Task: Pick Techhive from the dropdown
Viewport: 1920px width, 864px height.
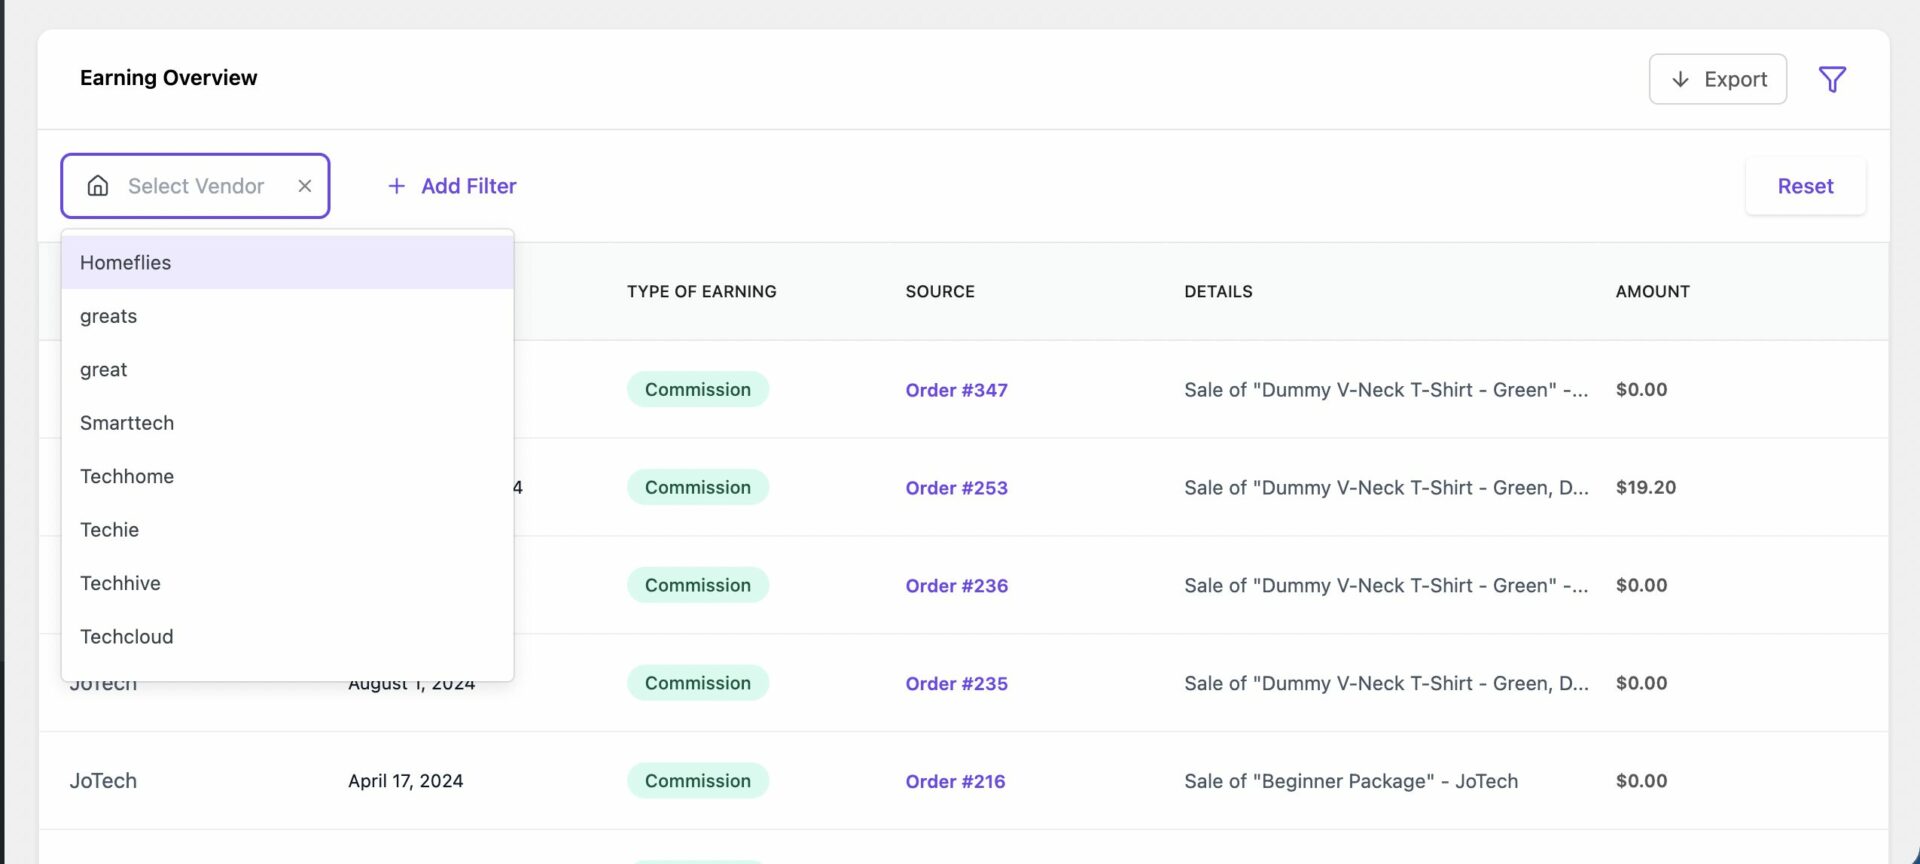Action: pos(287,584)
